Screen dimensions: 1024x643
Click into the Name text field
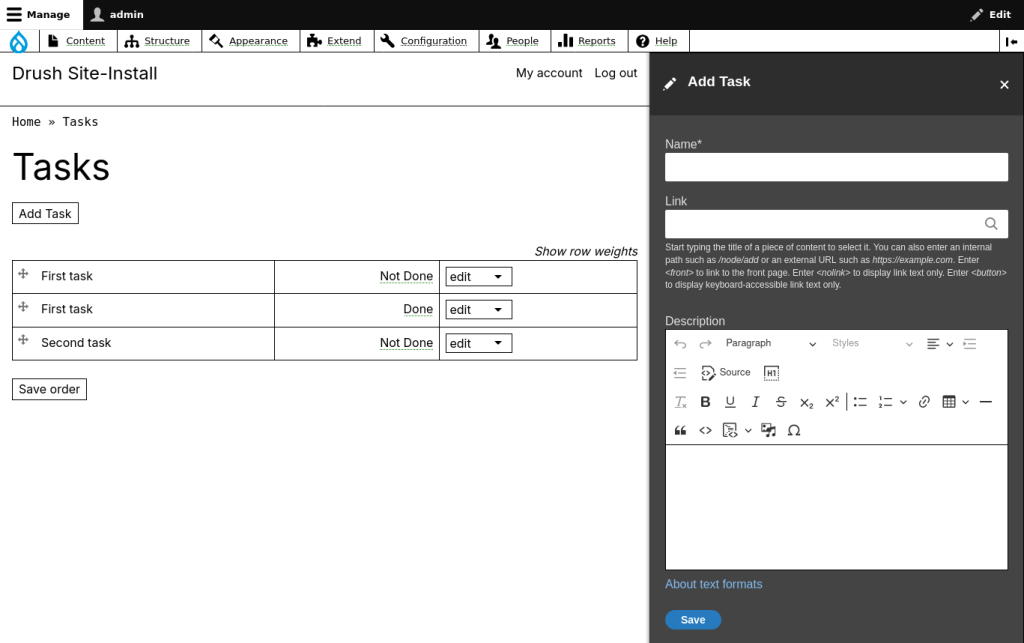(836, 167)
